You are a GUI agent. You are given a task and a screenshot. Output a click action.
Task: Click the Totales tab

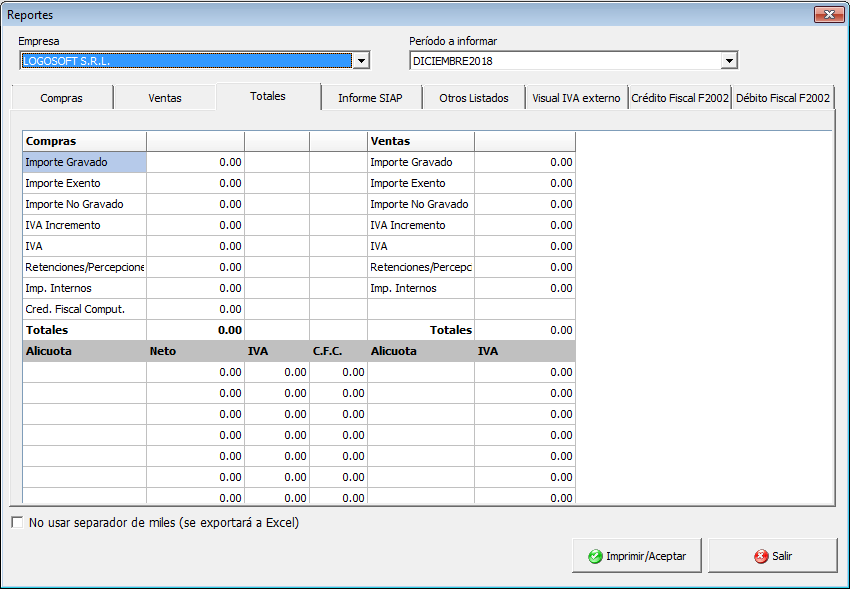(268, 96)
